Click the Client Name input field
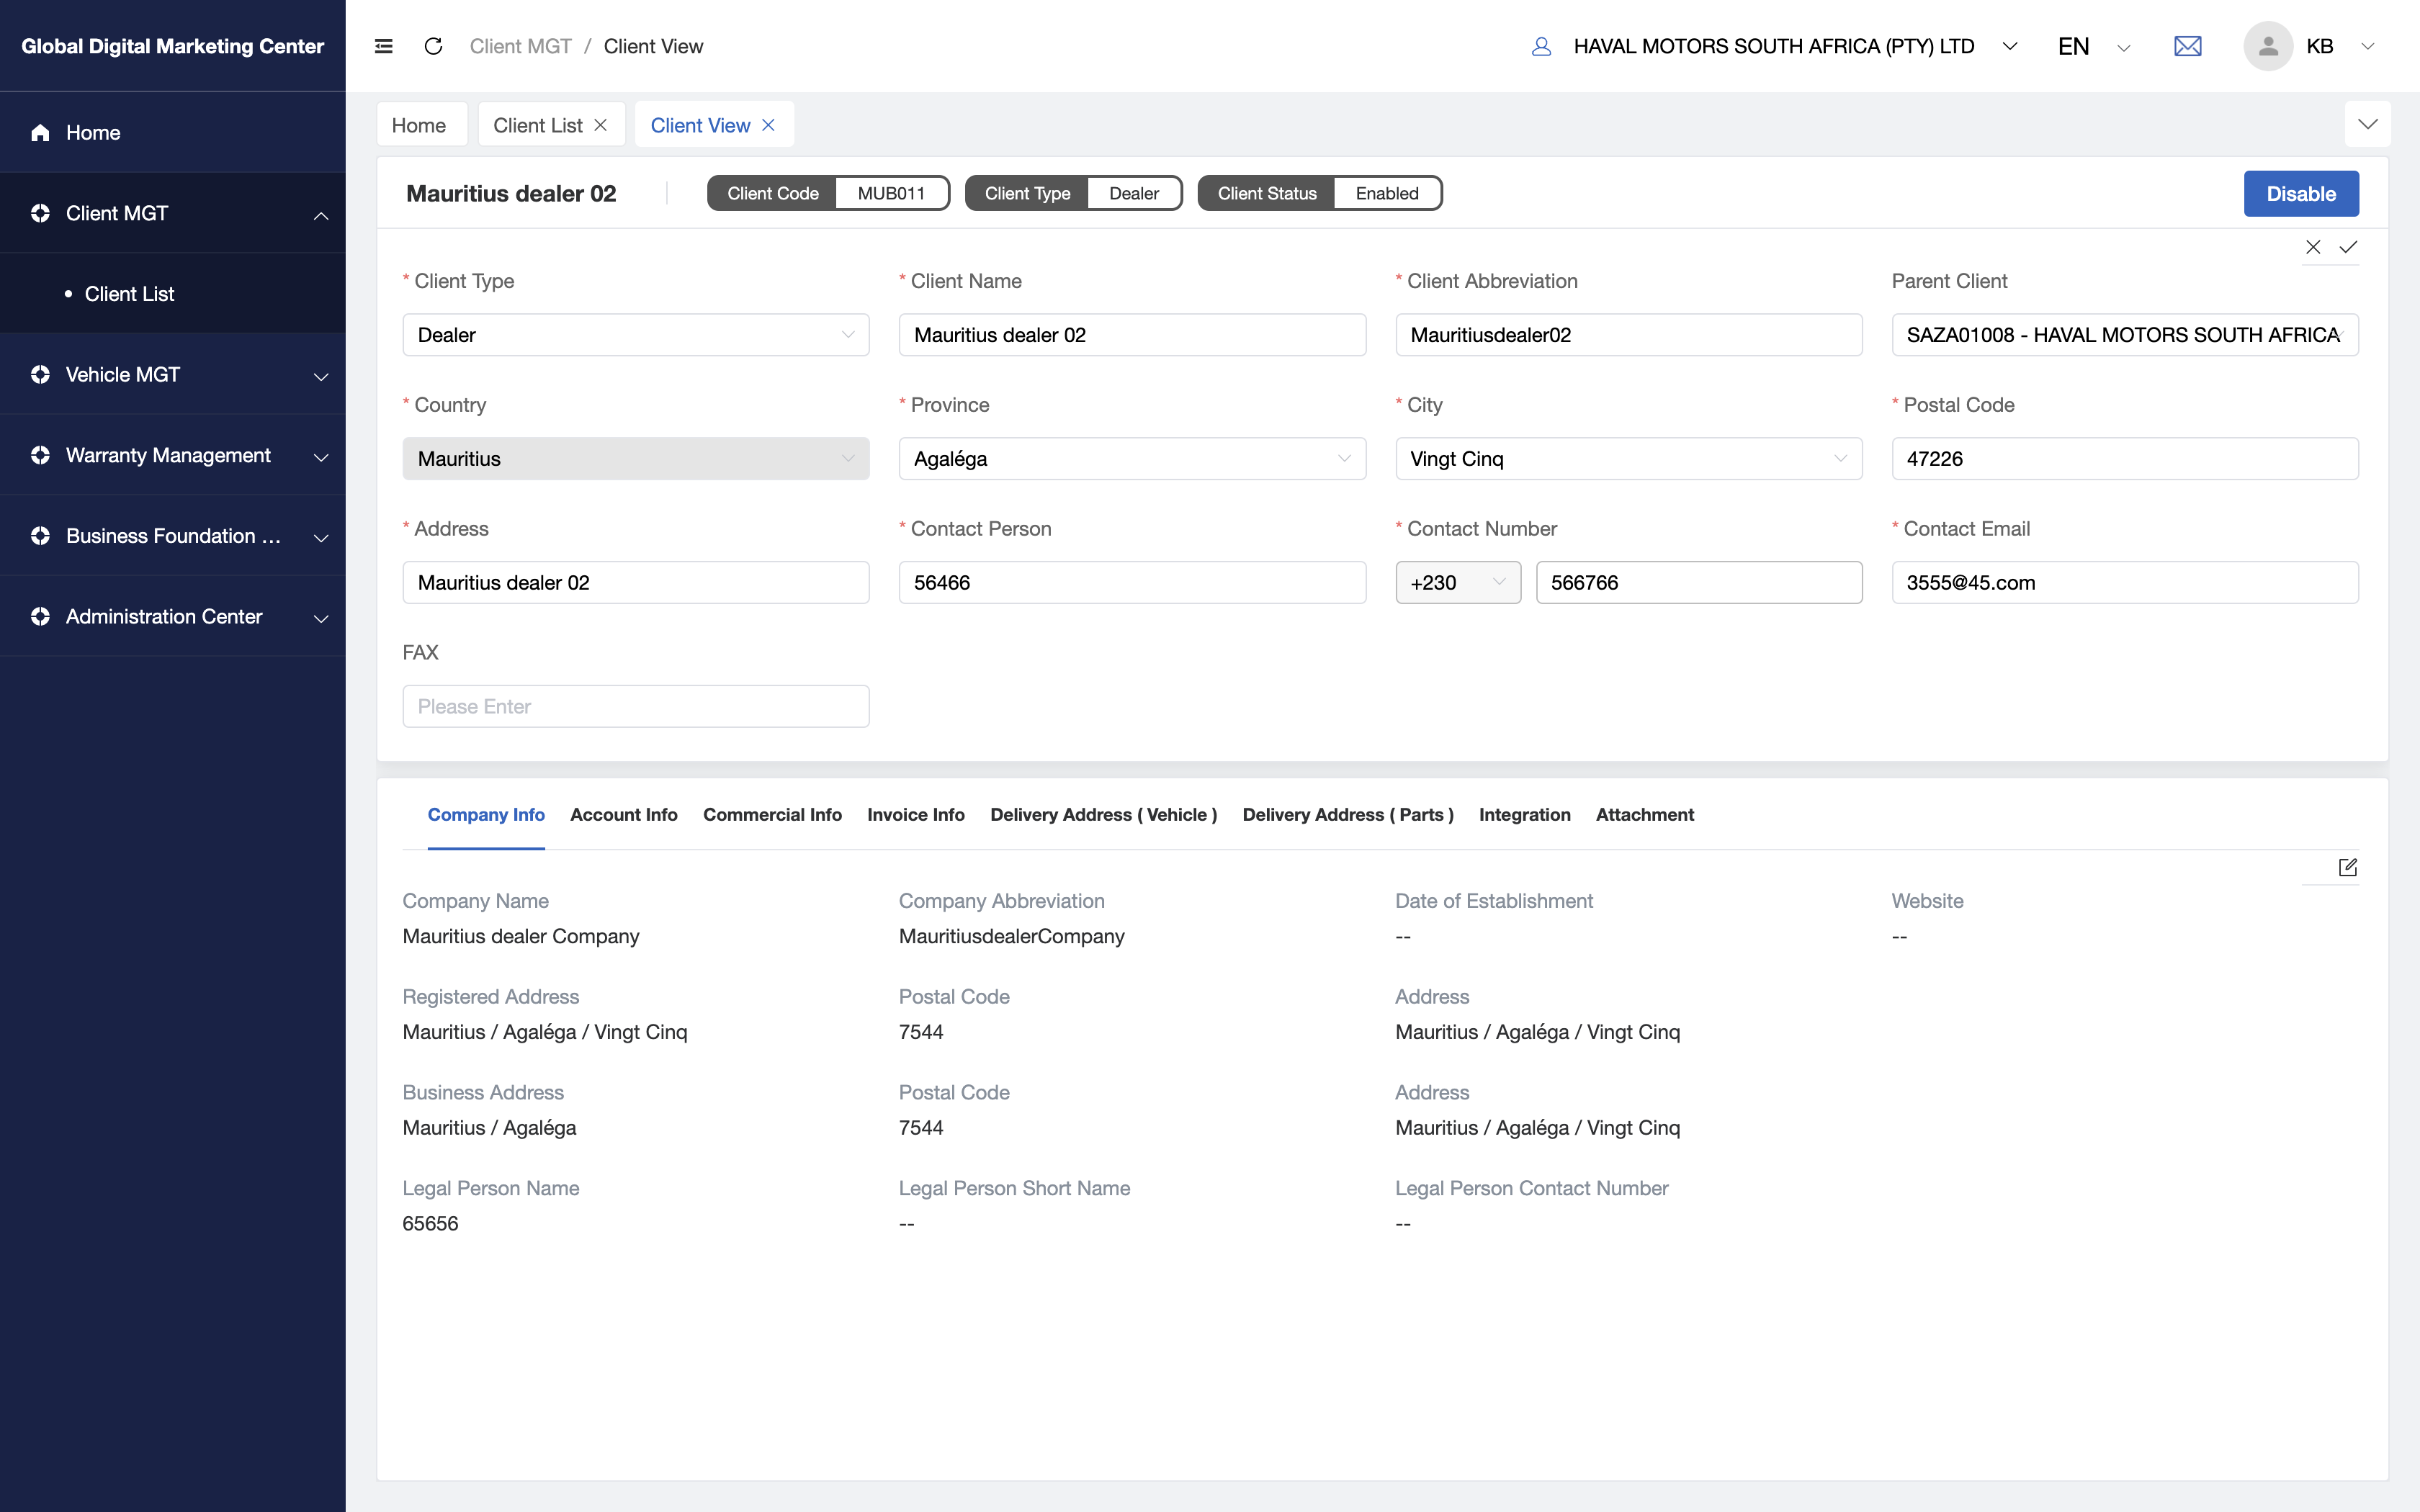Image resolution: width=2420 pixels, height=1512 pixels. pyautogui.click(x=1132, y=335)
